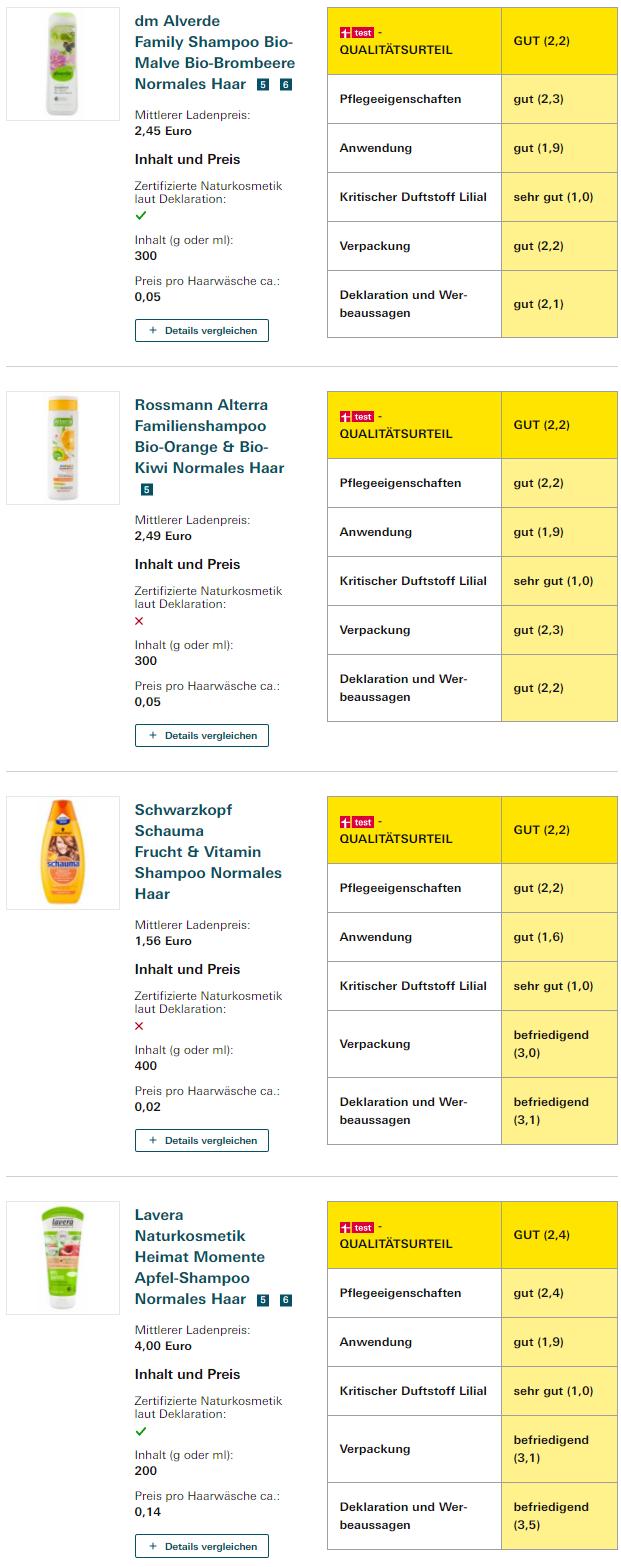621x1567 pixels.
Task: Open the Rossmann Alterra Familienshampoo title link
Action: [x=209, y=436]
